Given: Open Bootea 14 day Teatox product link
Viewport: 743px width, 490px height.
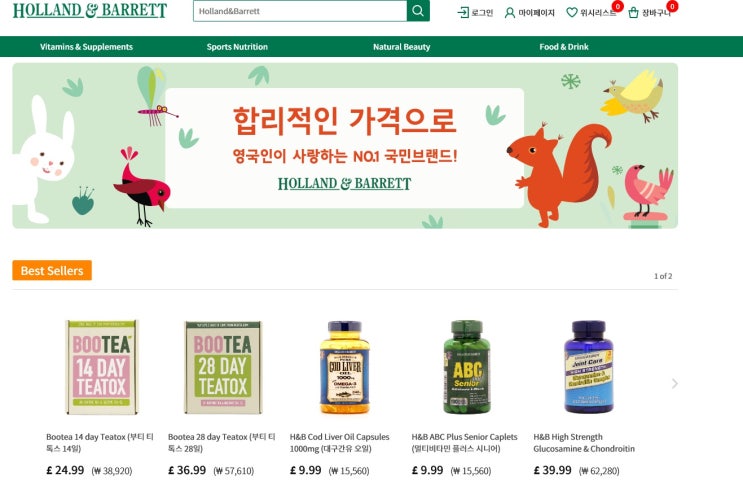Looking at the screenshot, I should tap(100, 442).
